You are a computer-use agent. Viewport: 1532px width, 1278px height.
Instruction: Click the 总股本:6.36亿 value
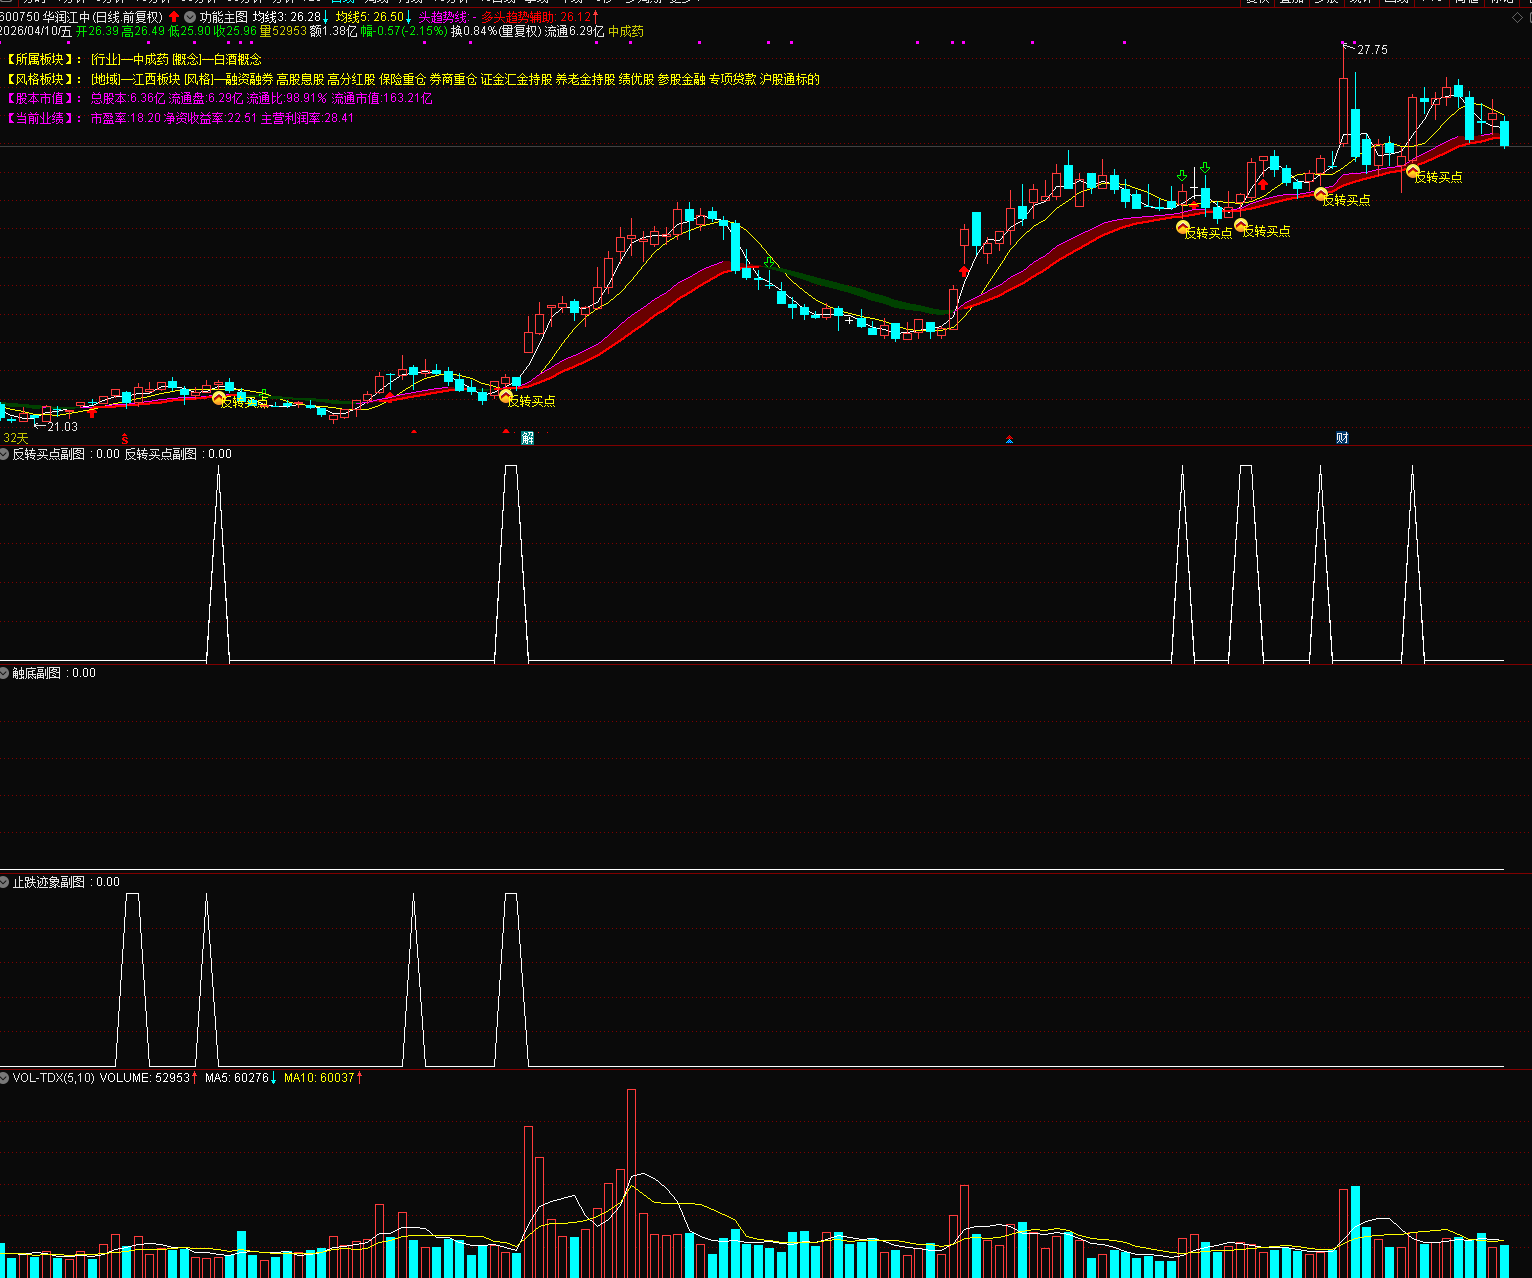coord(128,98)
